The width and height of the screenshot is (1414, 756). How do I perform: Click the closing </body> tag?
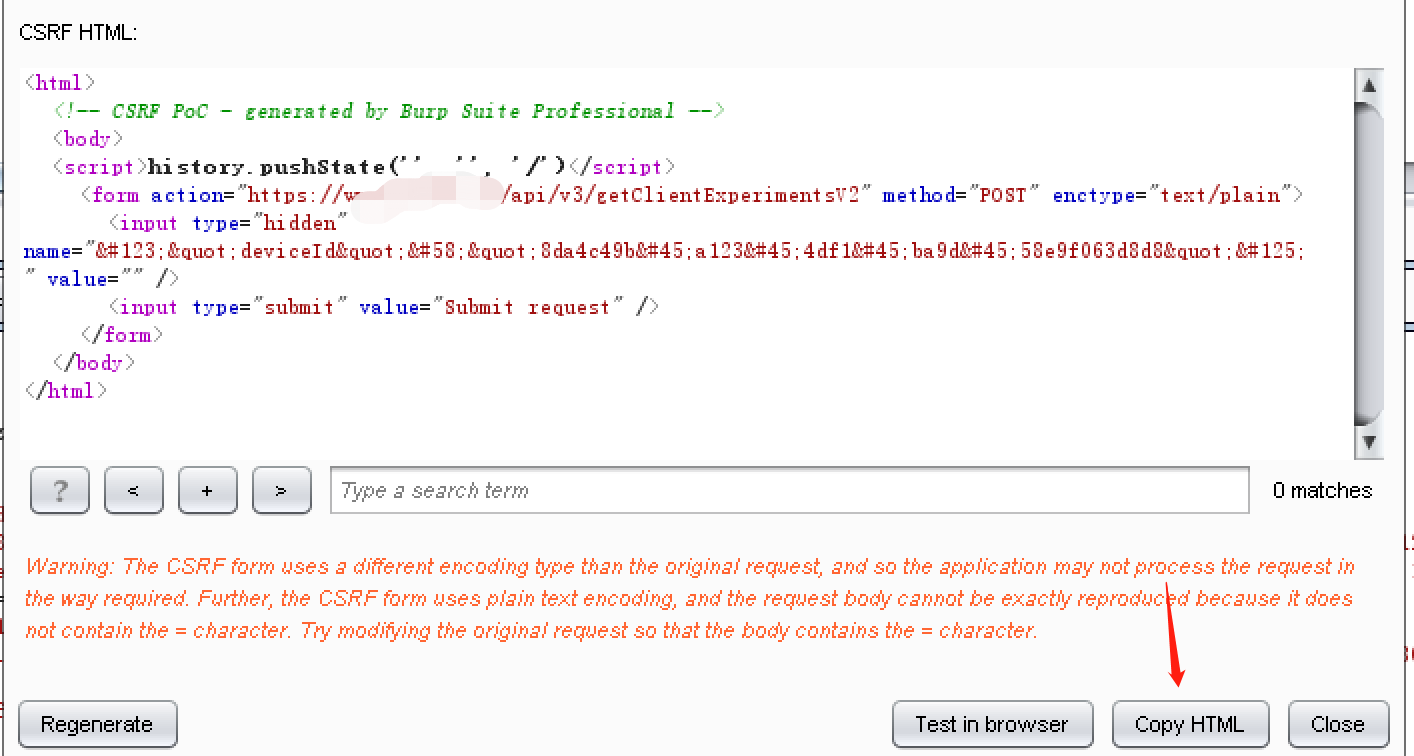coord(94,363)
